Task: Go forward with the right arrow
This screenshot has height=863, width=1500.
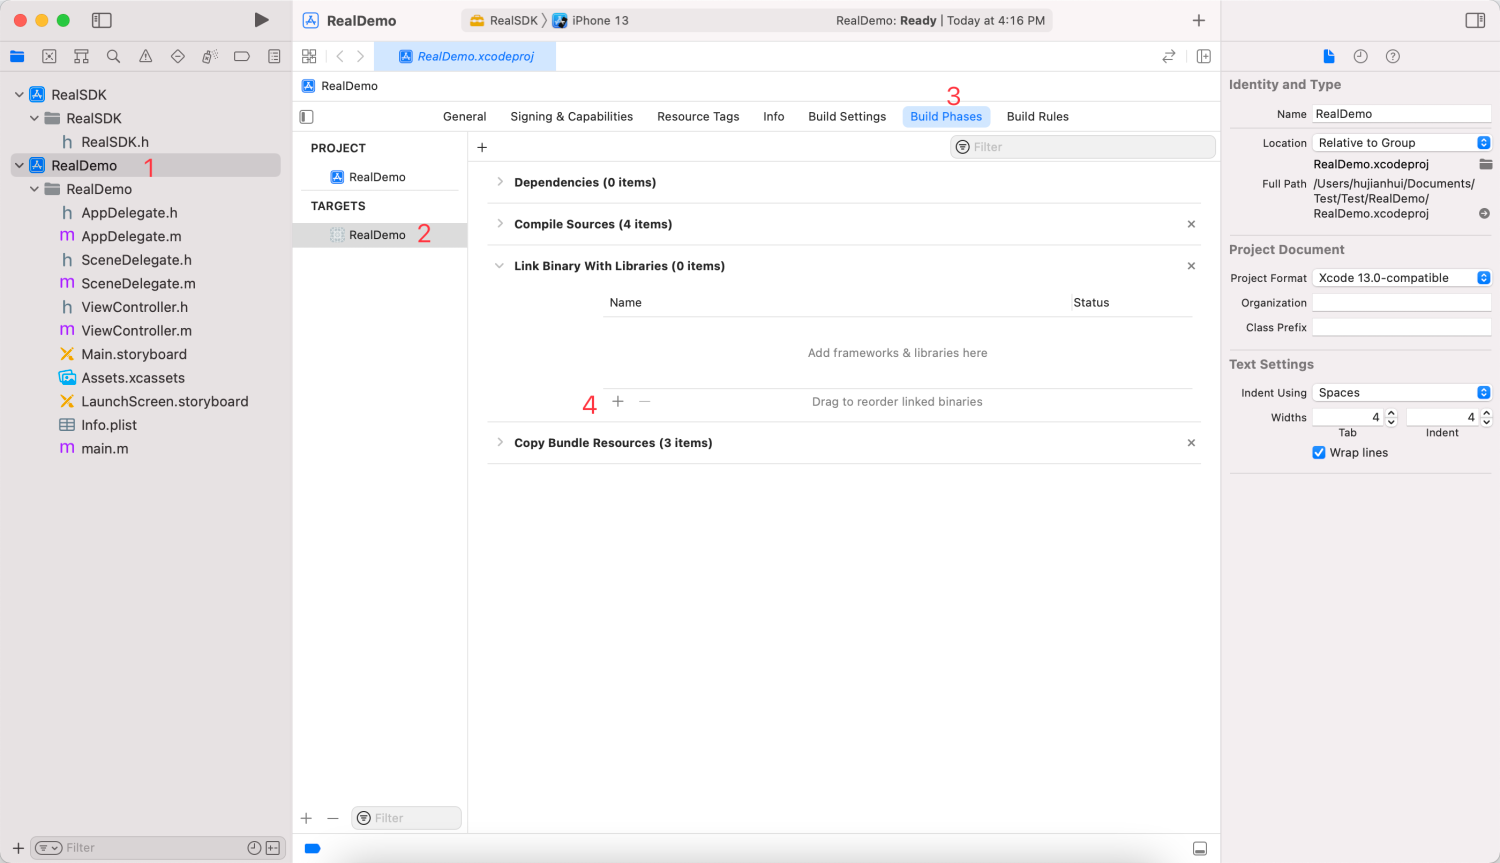Action: (360, 56)
